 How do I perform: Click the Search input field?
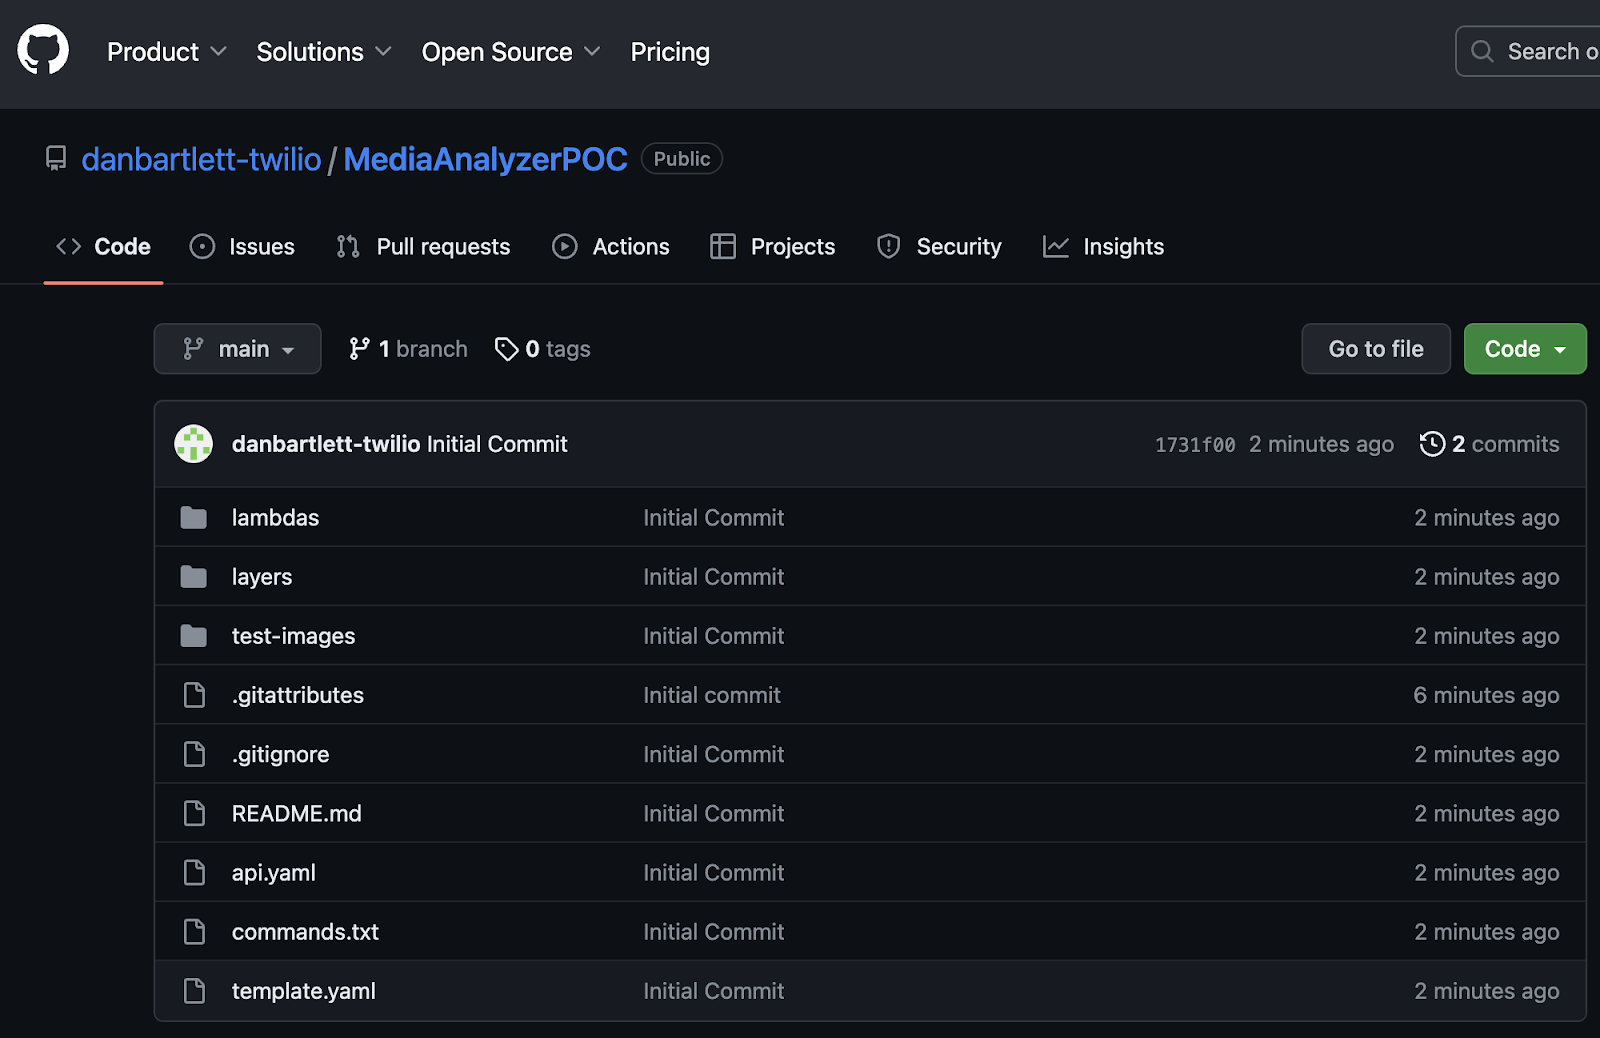coord(1528,51)
